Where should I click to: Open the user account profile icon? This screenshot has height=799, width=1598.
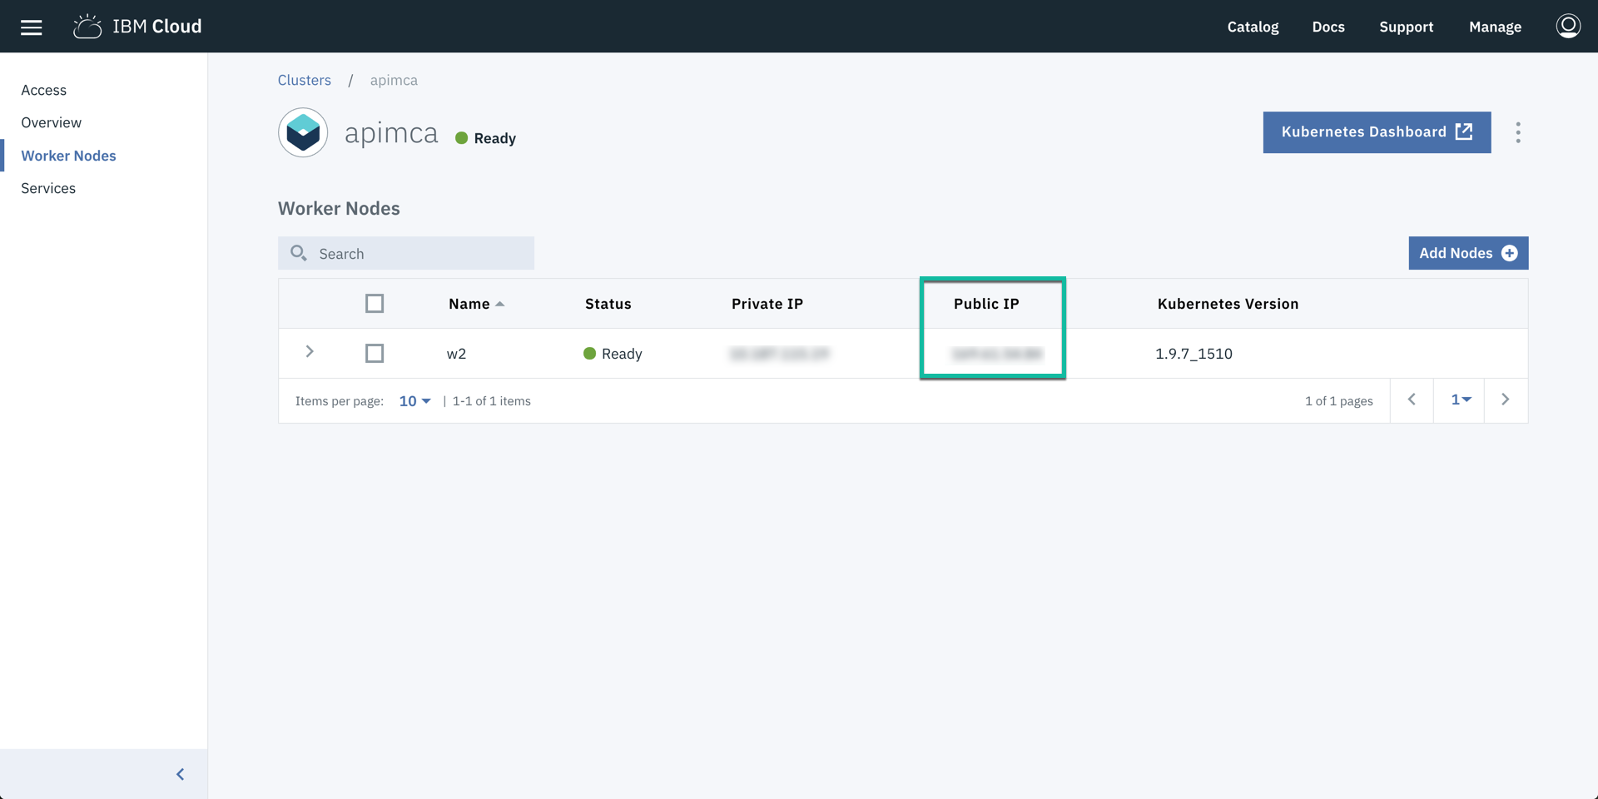point(1568,26)
